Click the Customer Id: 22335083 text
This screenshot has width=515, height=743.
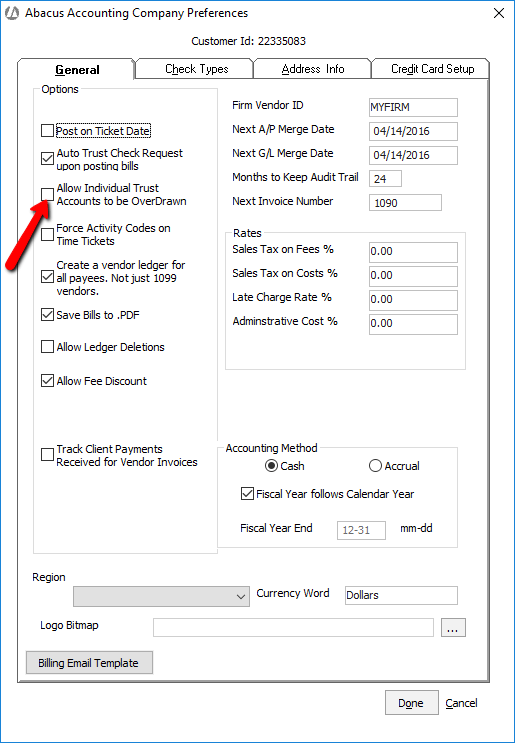[248, 41]
